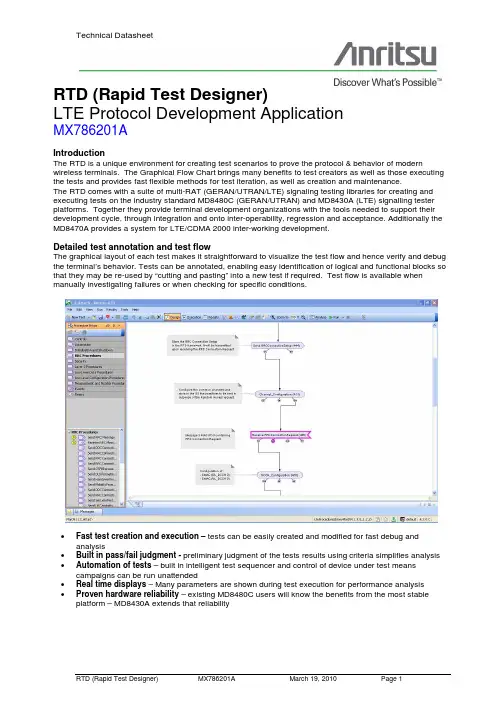504x713 pixels.
Task: Click the Anritsu logo
Action: (386, 54)
